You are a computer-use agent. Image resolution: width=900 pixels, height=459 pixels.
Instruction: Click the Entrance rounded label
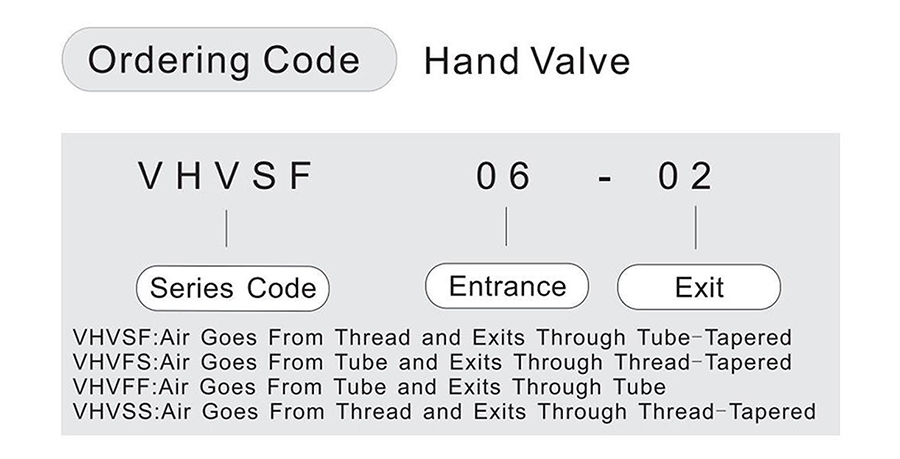pyautogui.click(x=507, y=286)
